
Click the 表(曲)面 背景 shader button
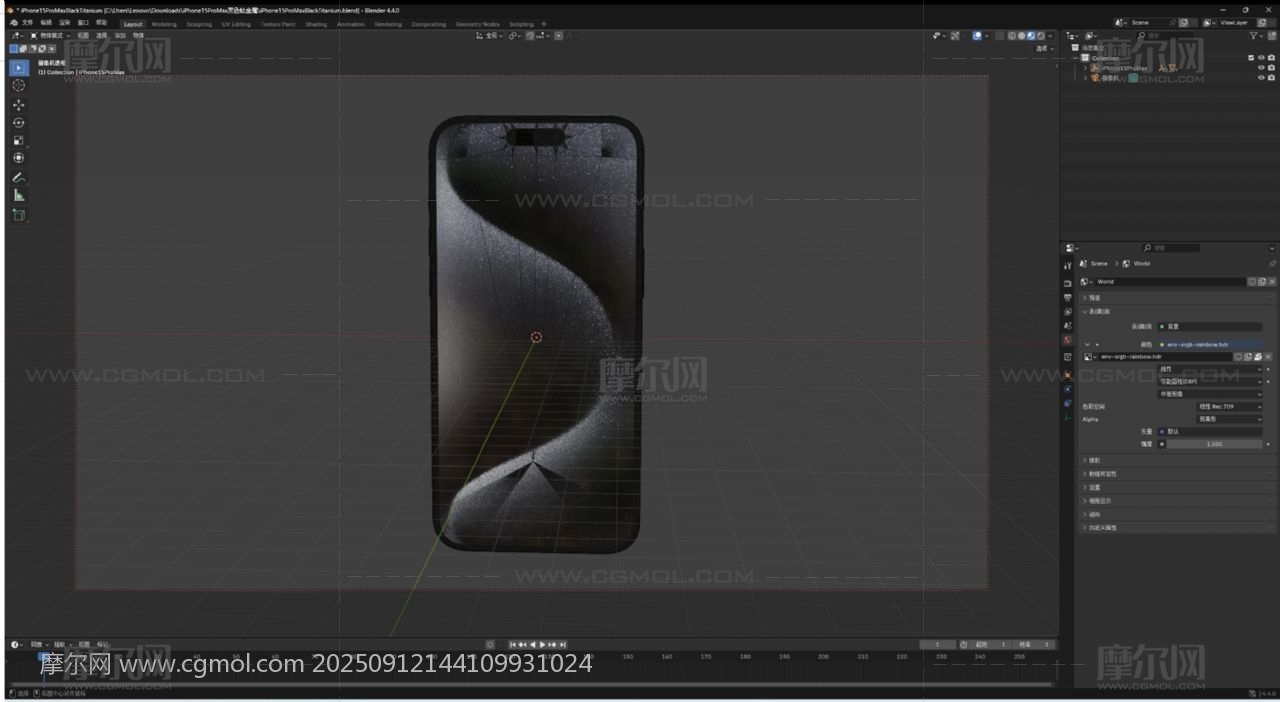click(1210, 326)
